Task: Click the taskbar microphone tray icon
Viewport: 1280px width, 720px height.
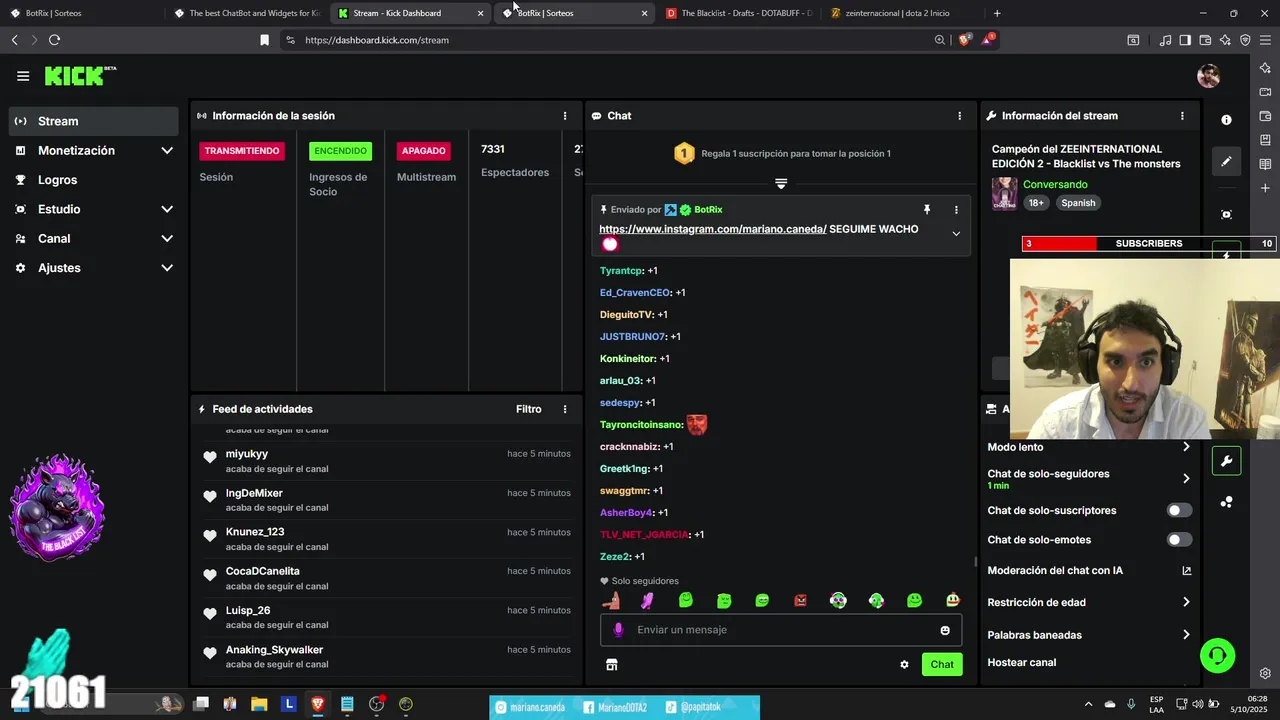Action: [x=1131, y=704]
